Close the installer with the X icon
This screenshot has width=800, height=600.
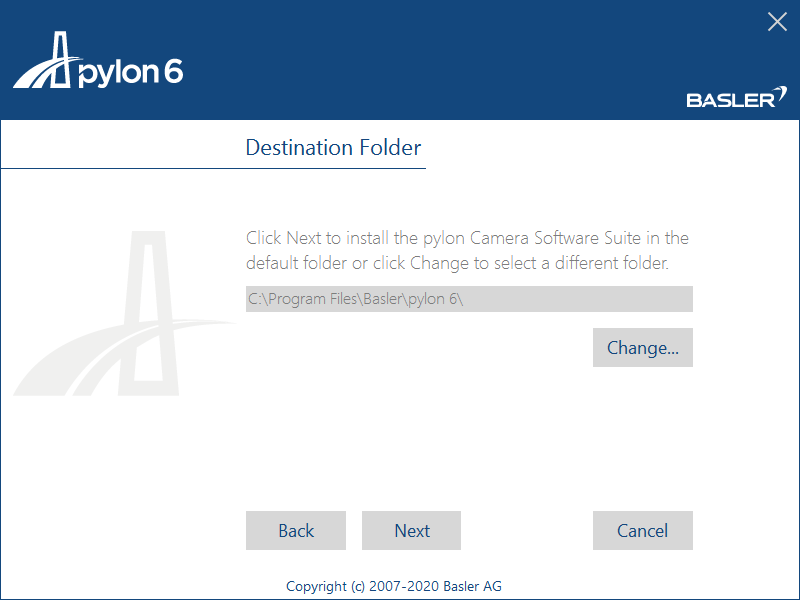[x=777, y=22]
